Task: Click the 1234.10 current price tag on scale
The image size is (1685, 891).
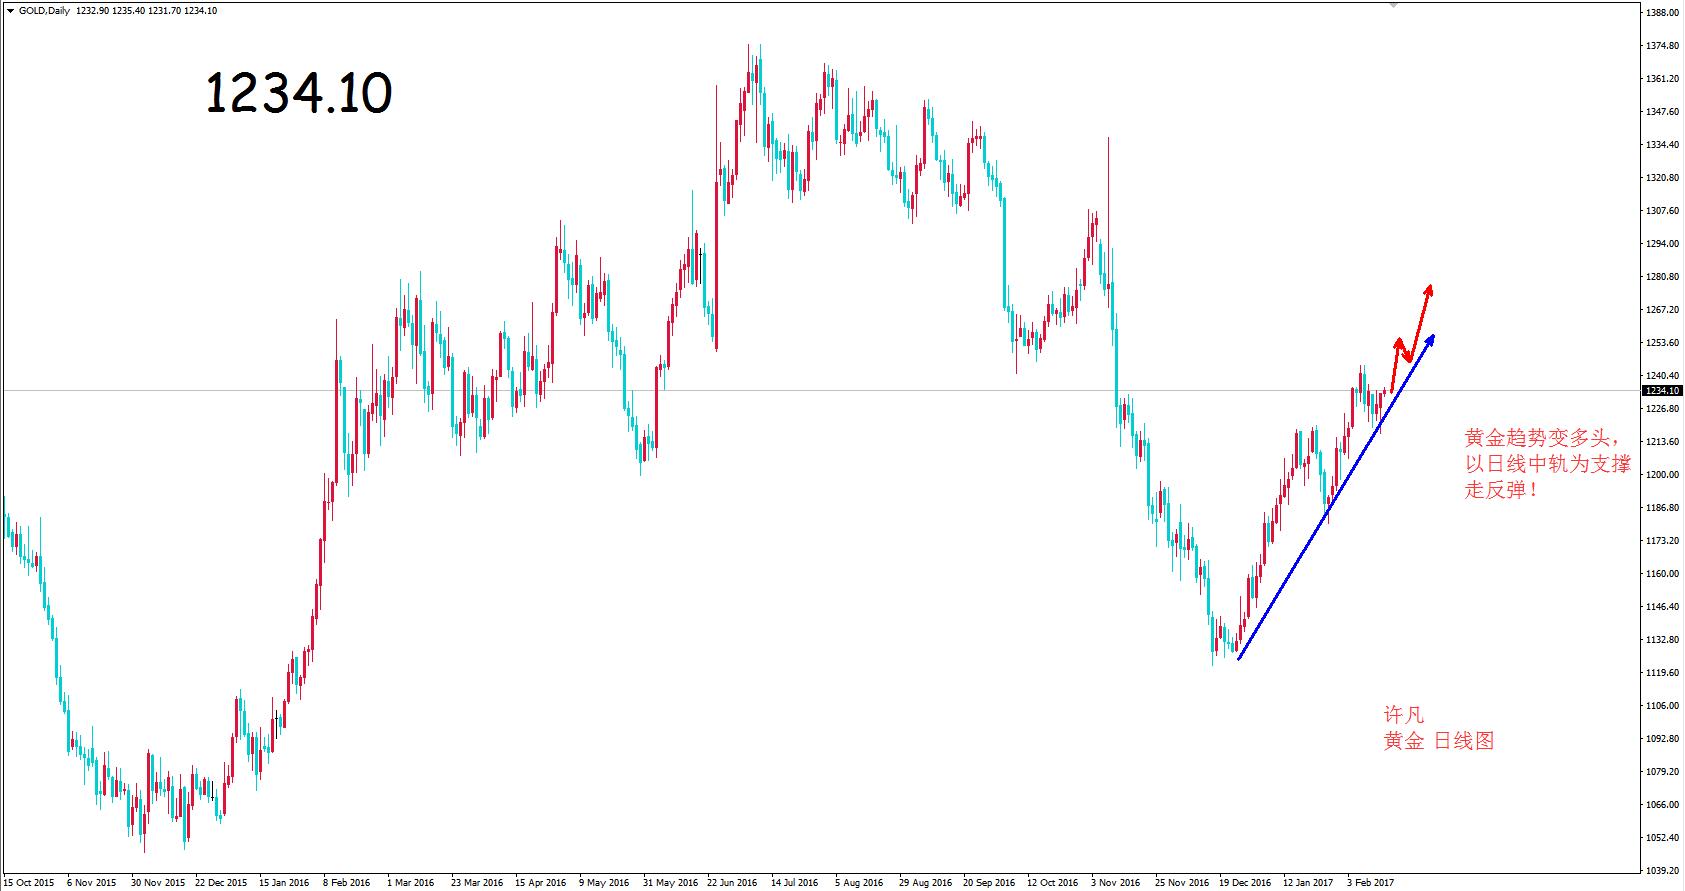Action: 1662,391
